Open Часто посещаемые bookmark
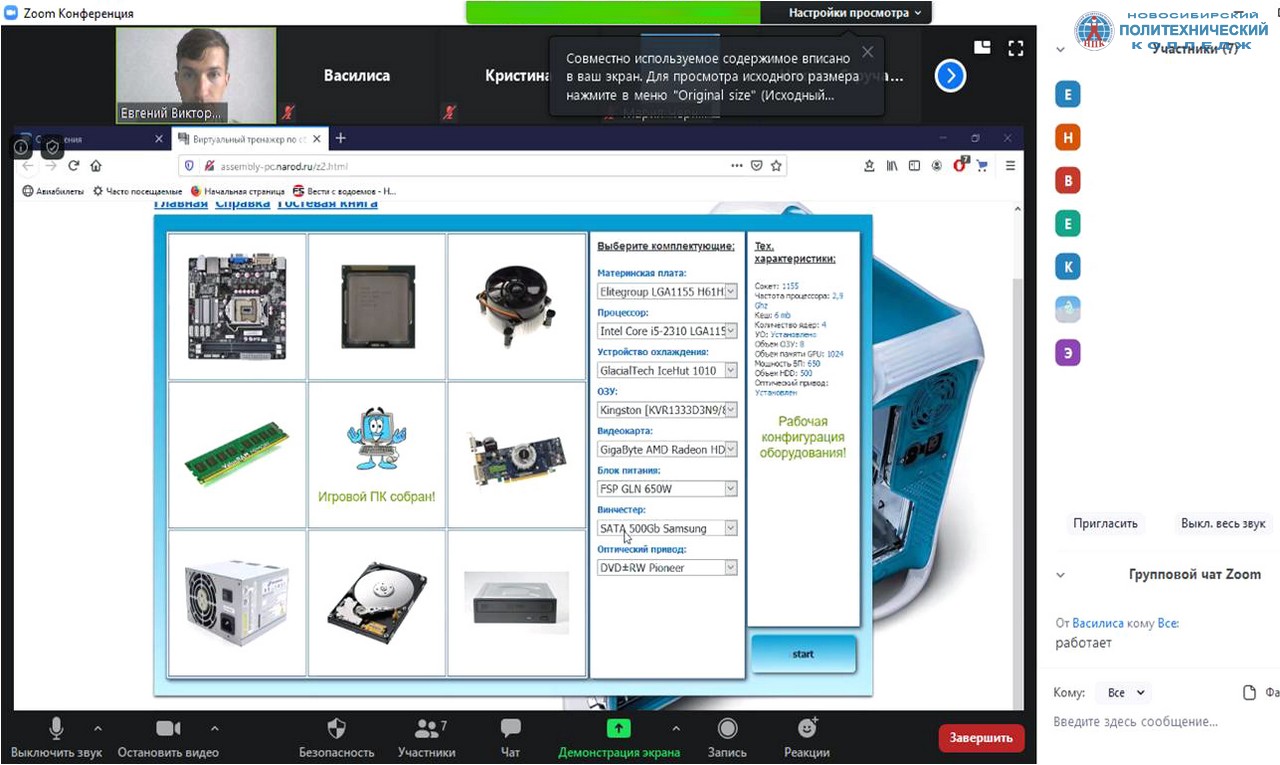This screenshot has width=1280, height=765. [137, 191]
